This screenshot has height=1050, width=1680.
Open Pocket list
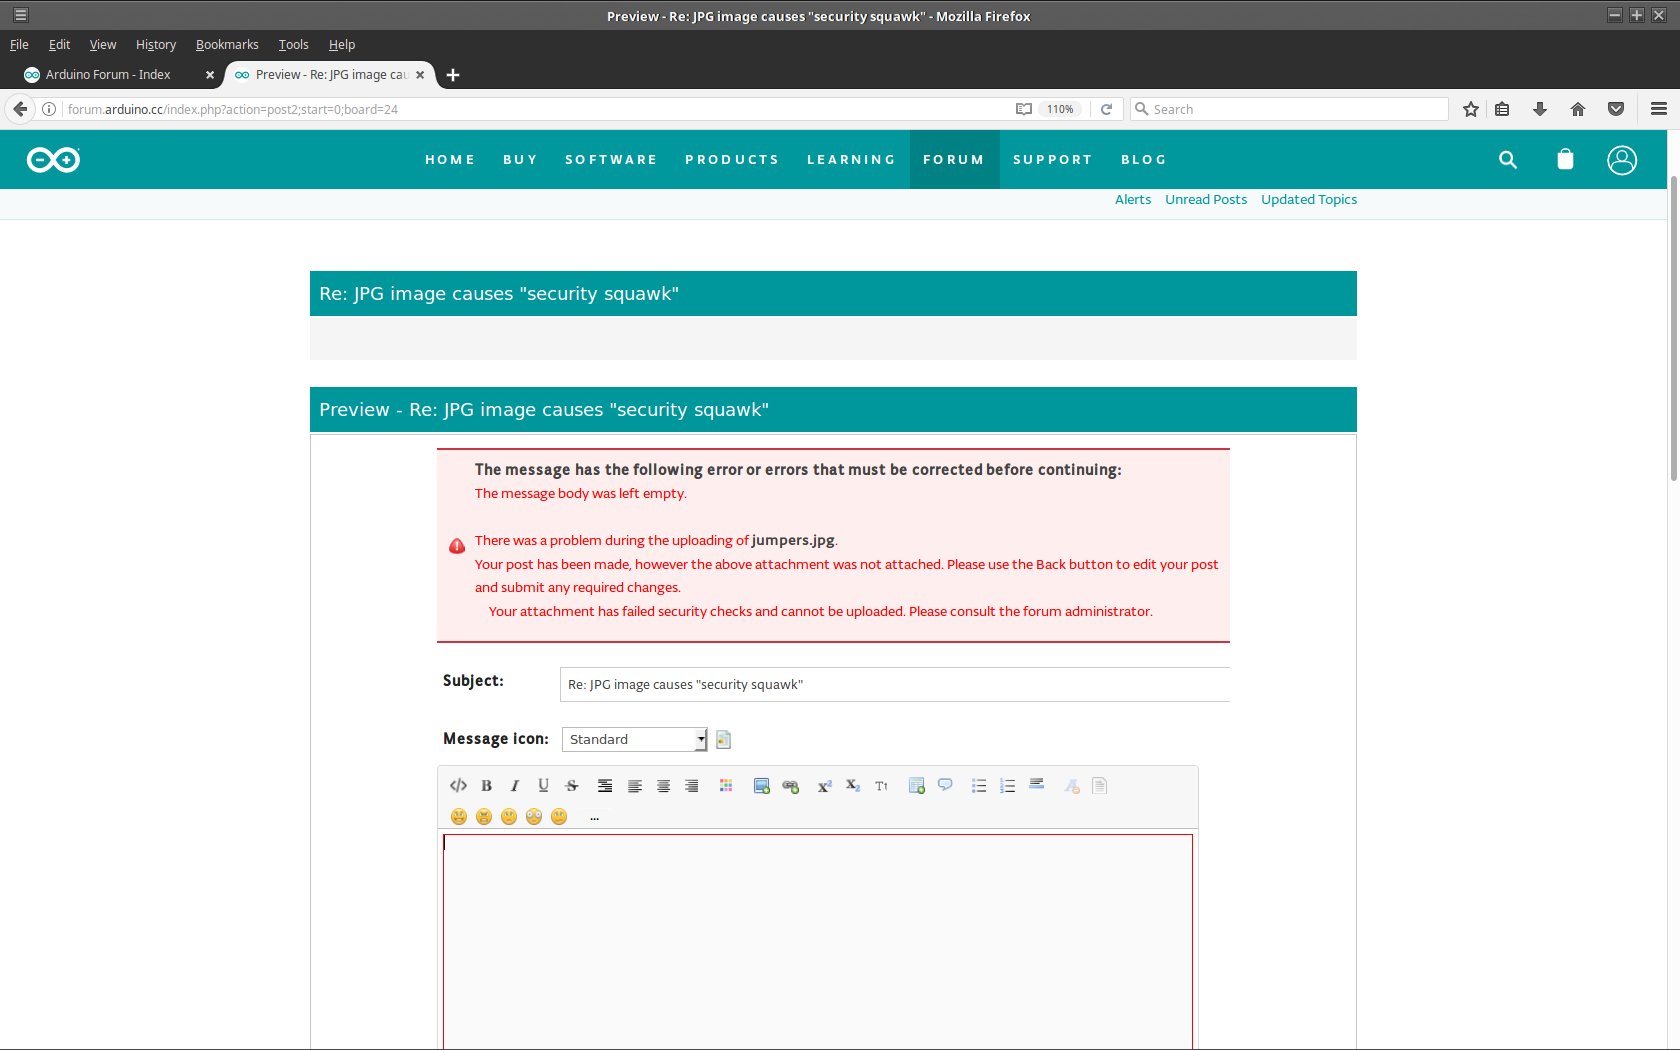tap(1616, 110)
